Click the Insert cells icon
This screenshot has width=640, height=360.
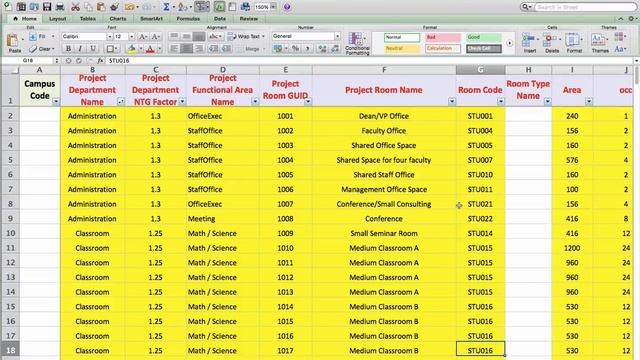[529, 43]
